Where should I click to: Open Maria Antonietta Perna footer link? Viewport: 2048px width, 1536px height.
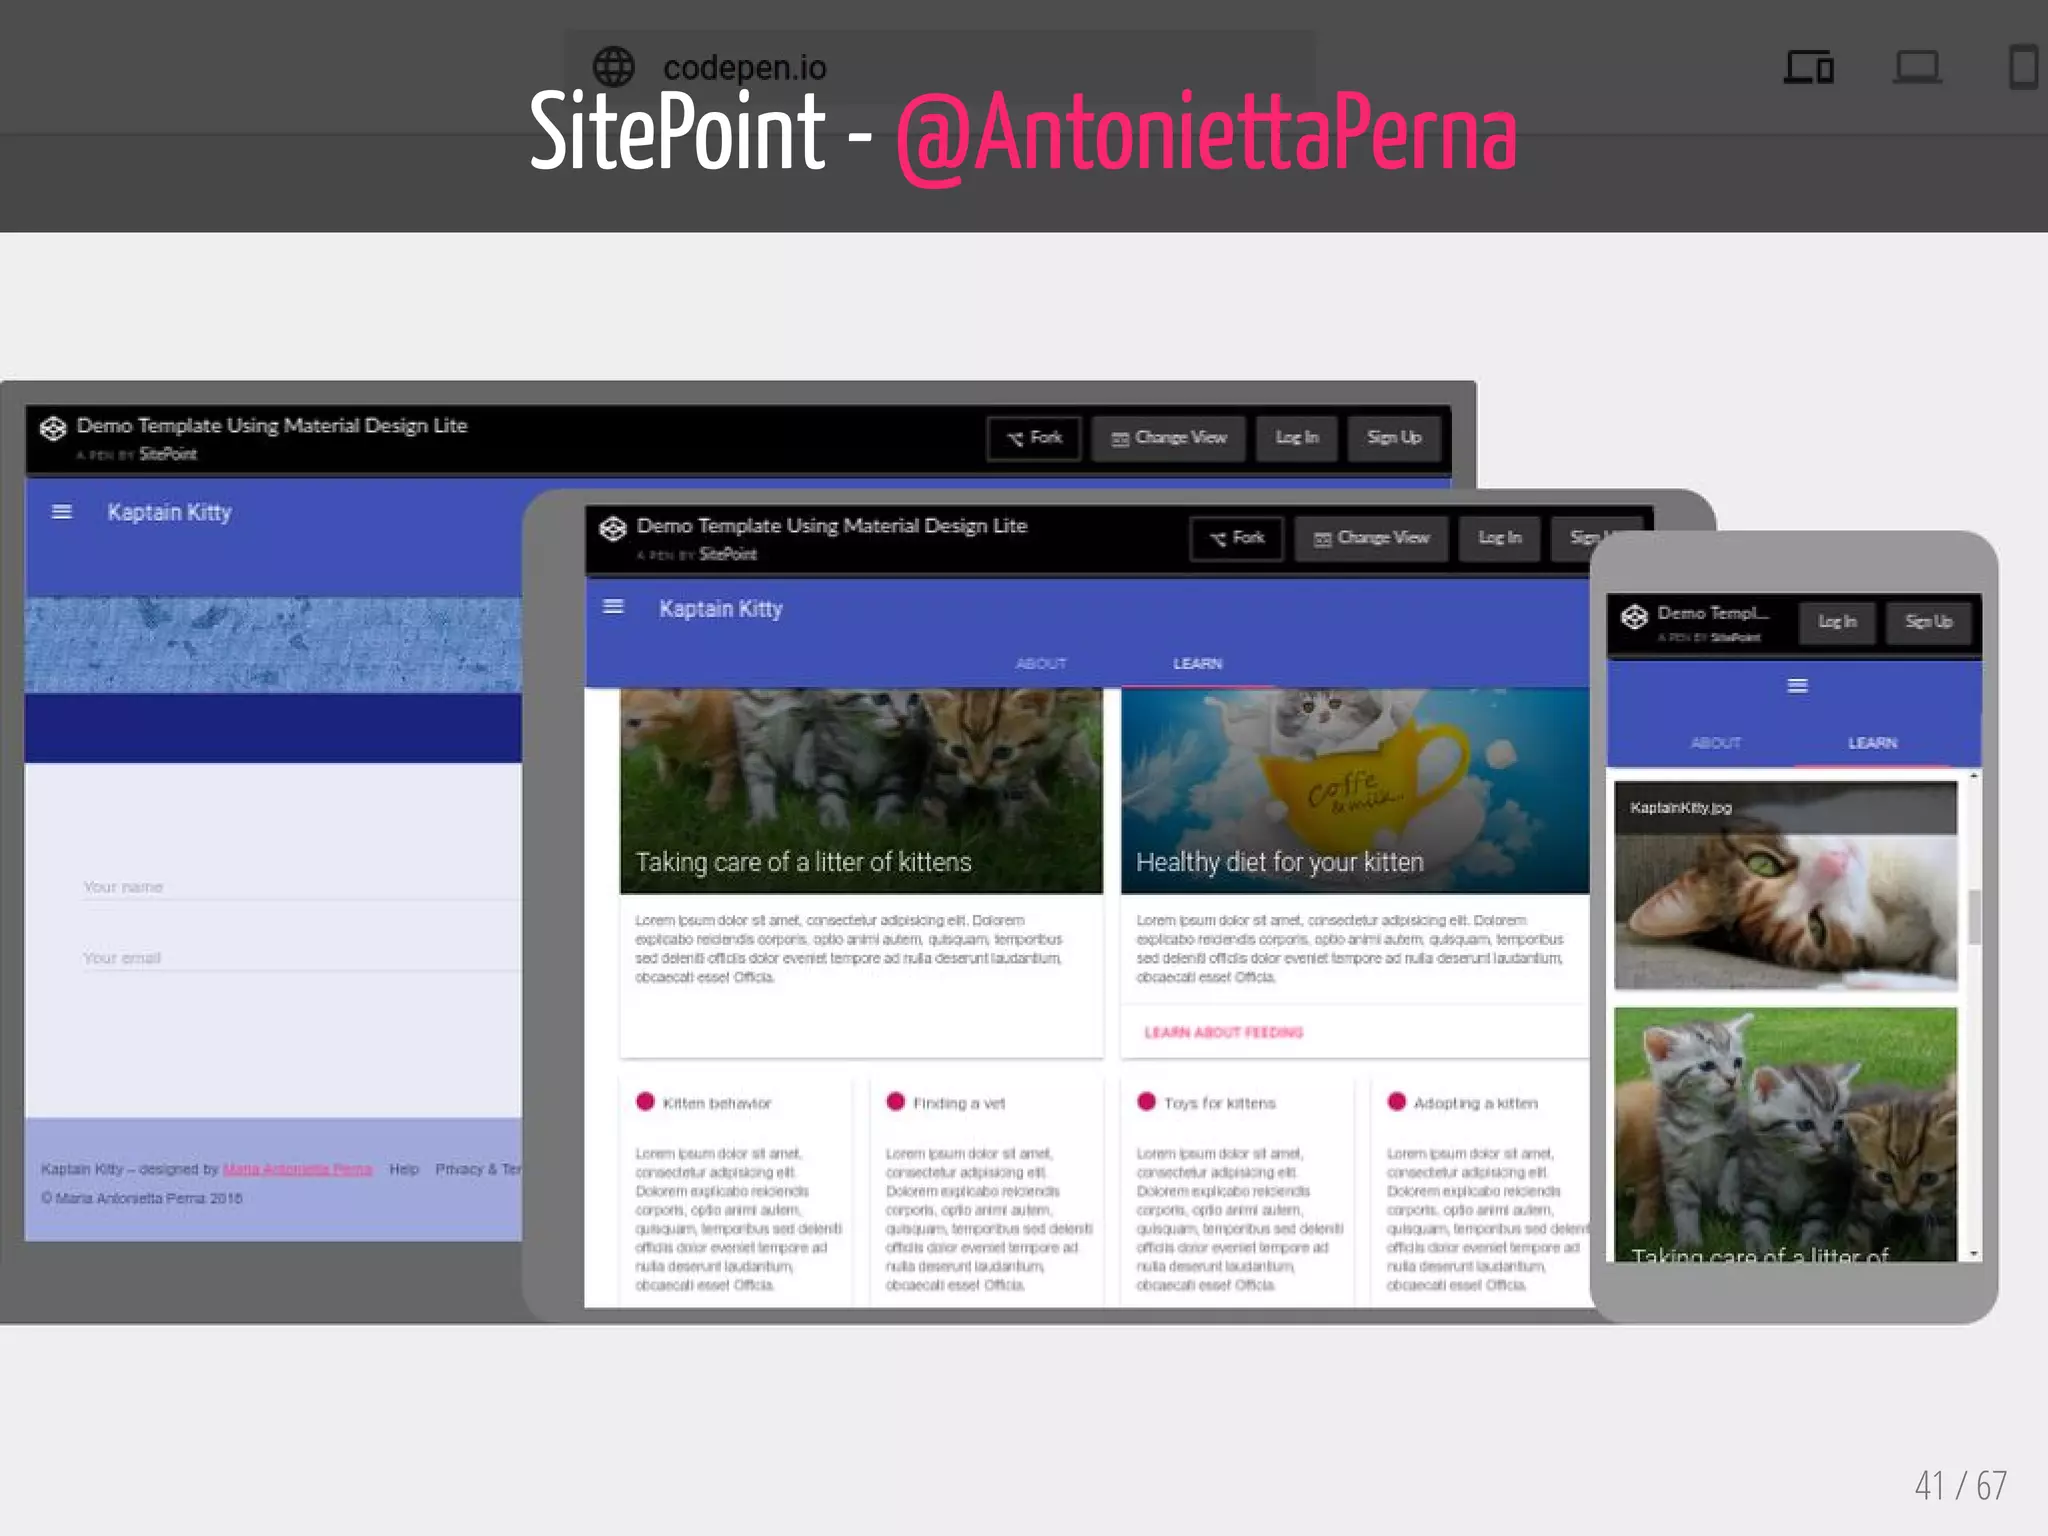(297, 1169)
